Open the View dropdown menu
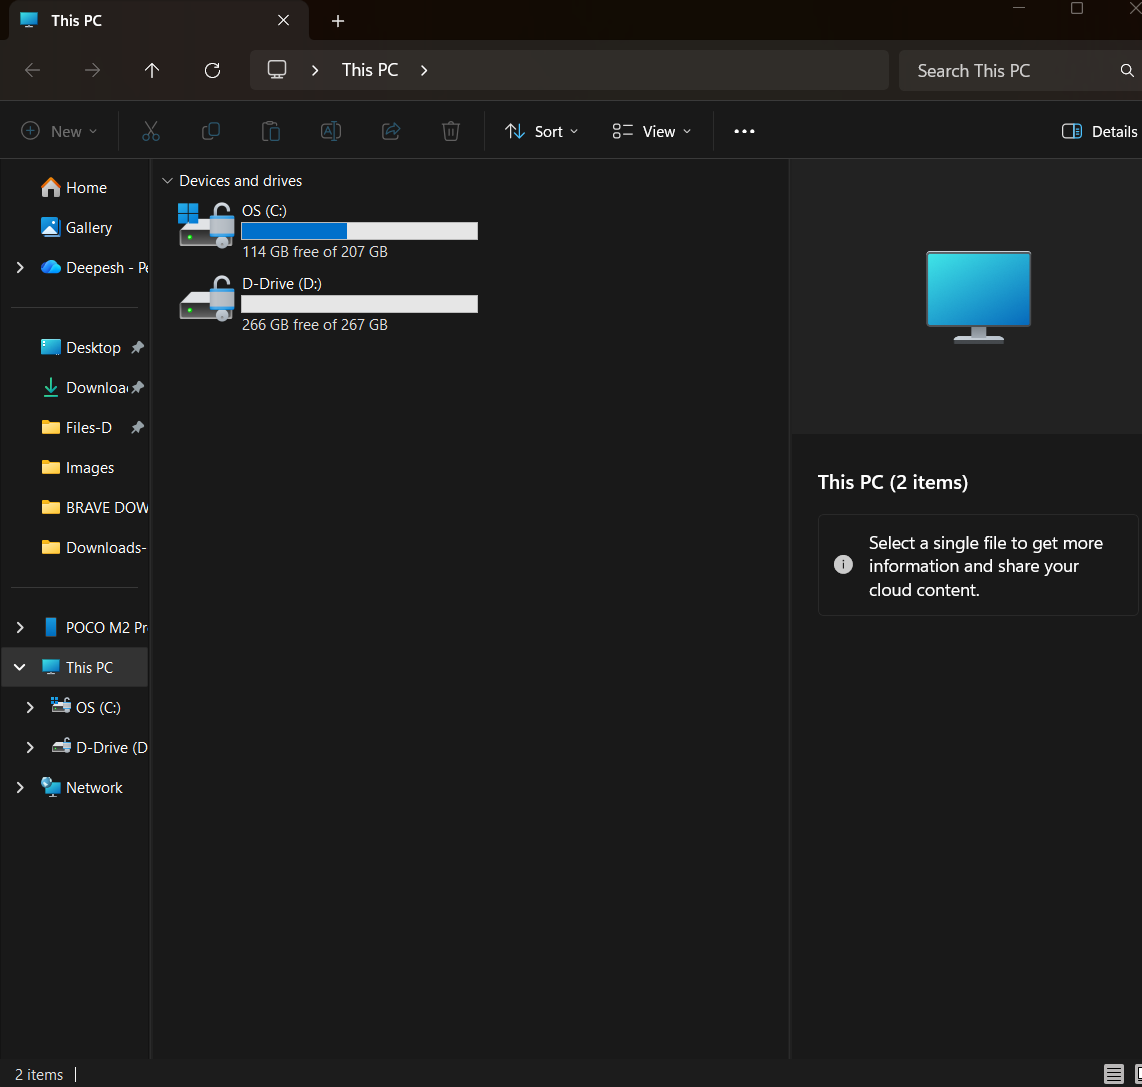 (651, 131)
